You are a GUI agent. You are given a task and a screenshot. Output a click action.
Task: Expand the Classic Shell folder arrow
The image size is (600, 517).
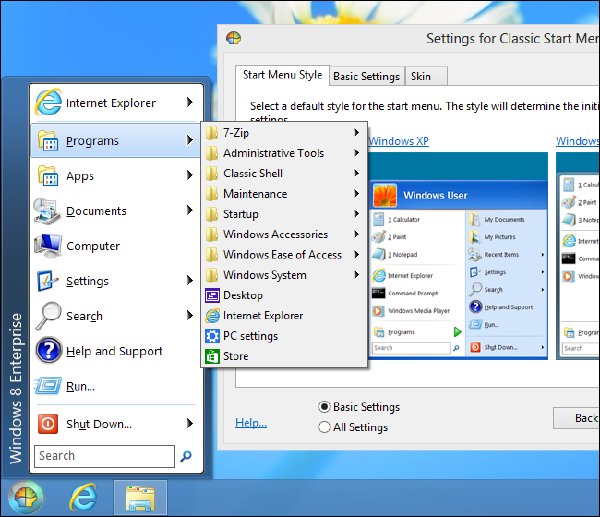(357, 173)
